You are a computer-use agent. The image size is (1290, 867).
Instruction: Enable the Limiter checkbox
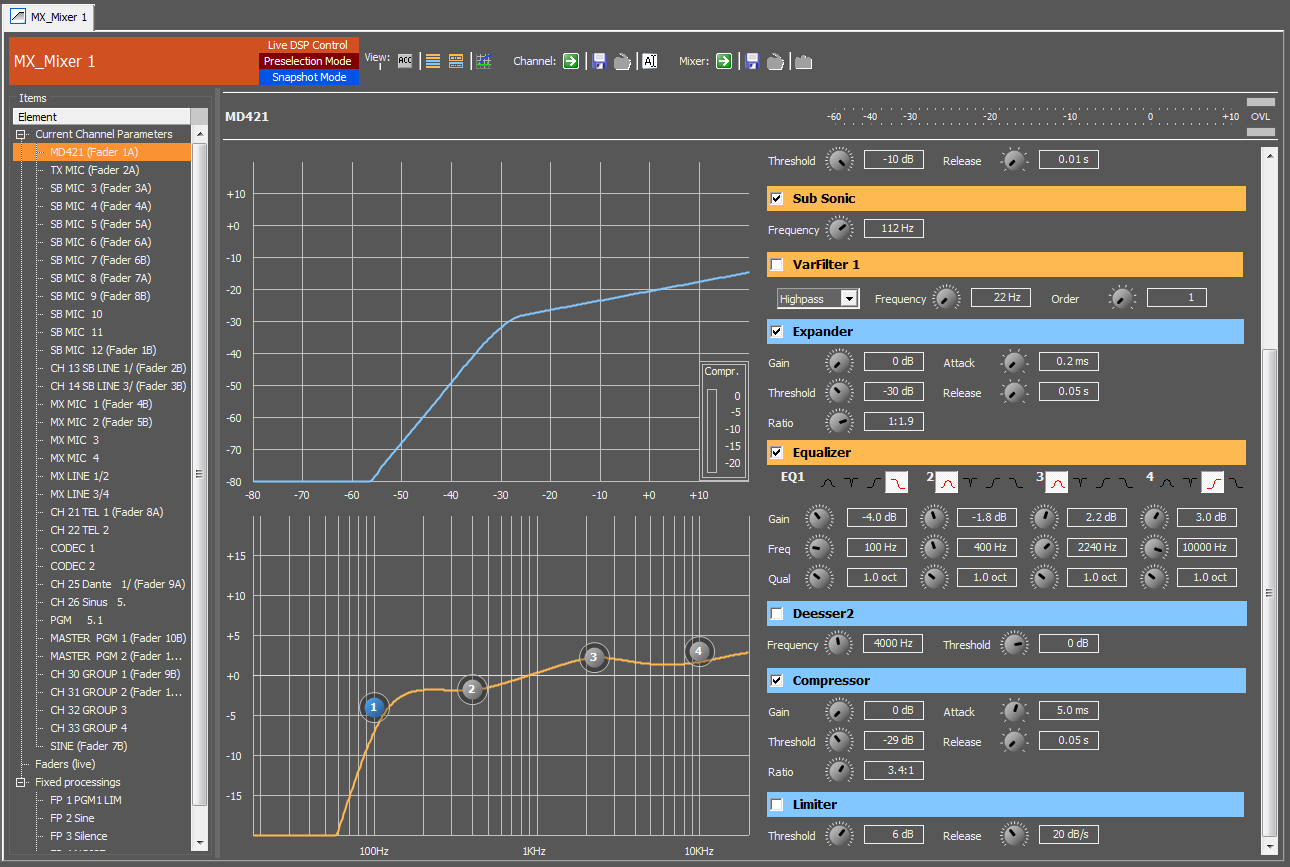pyautogui.click(x=777, y=805)
